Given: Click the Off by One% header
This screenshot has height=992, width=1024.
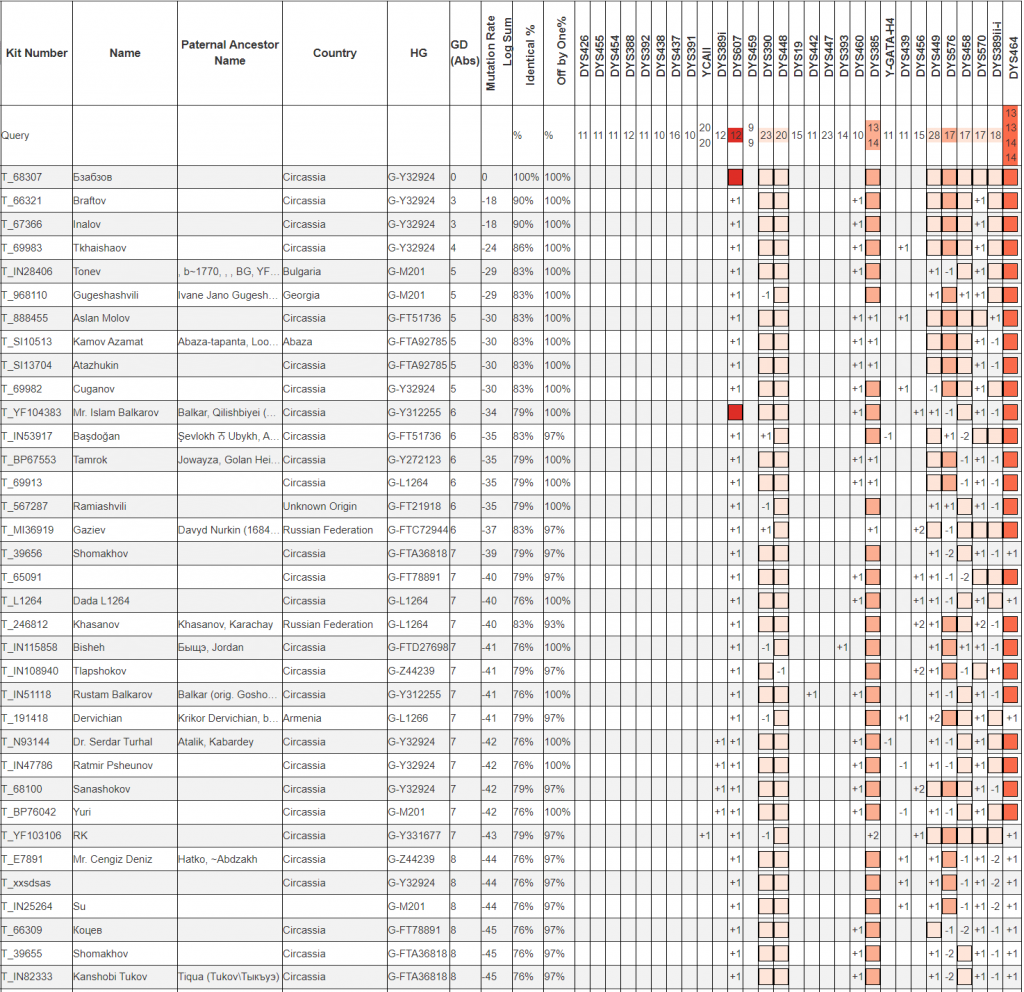Looking at the screenshot, I should 560,53.
